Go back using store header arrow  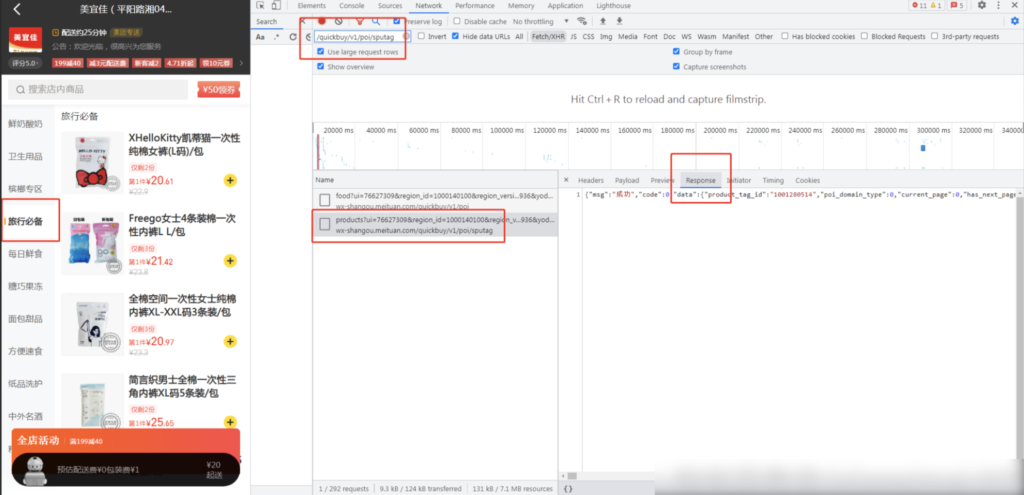pyautogui.click(x=17, y=10)
